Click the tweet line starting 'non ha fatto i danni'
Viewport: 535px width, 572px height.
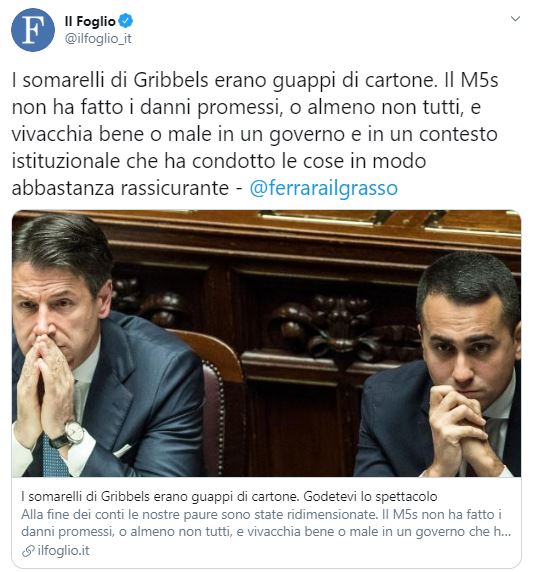point(246,108)
